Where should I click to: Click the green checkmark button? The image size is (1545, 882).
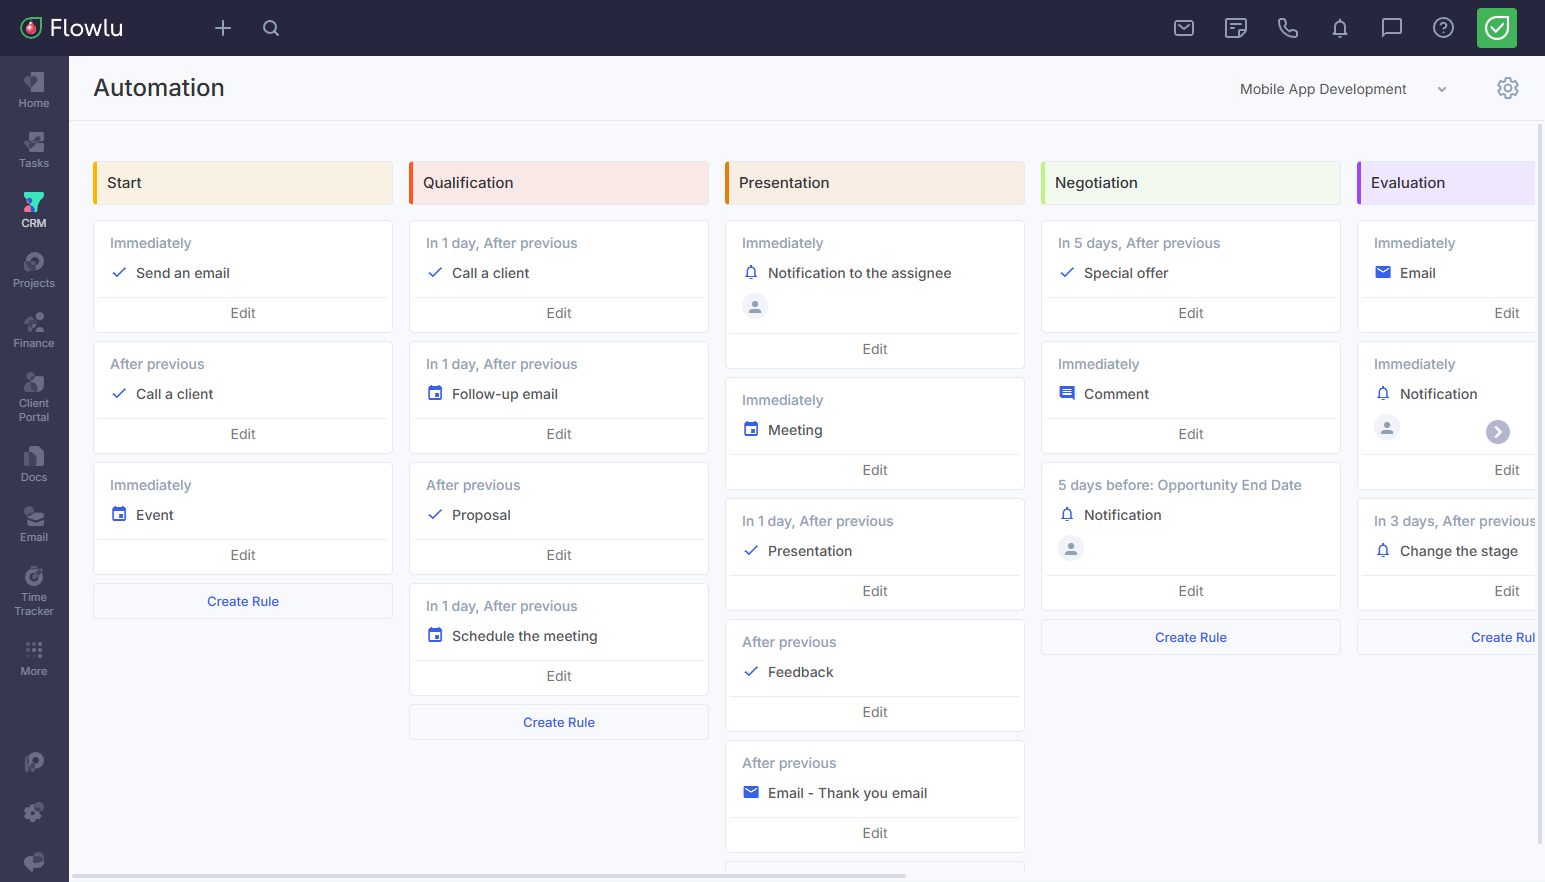tap(1497, 28)
